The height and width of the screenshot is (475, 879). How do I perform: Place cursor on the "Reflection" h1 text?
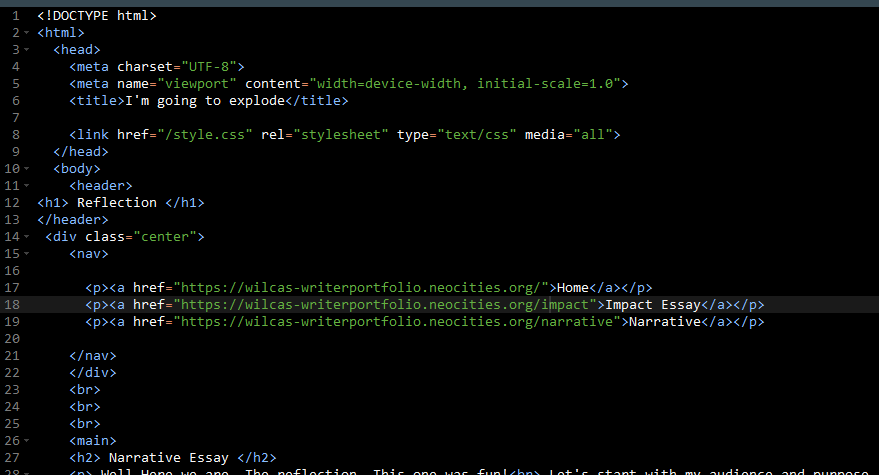point(117,203)
